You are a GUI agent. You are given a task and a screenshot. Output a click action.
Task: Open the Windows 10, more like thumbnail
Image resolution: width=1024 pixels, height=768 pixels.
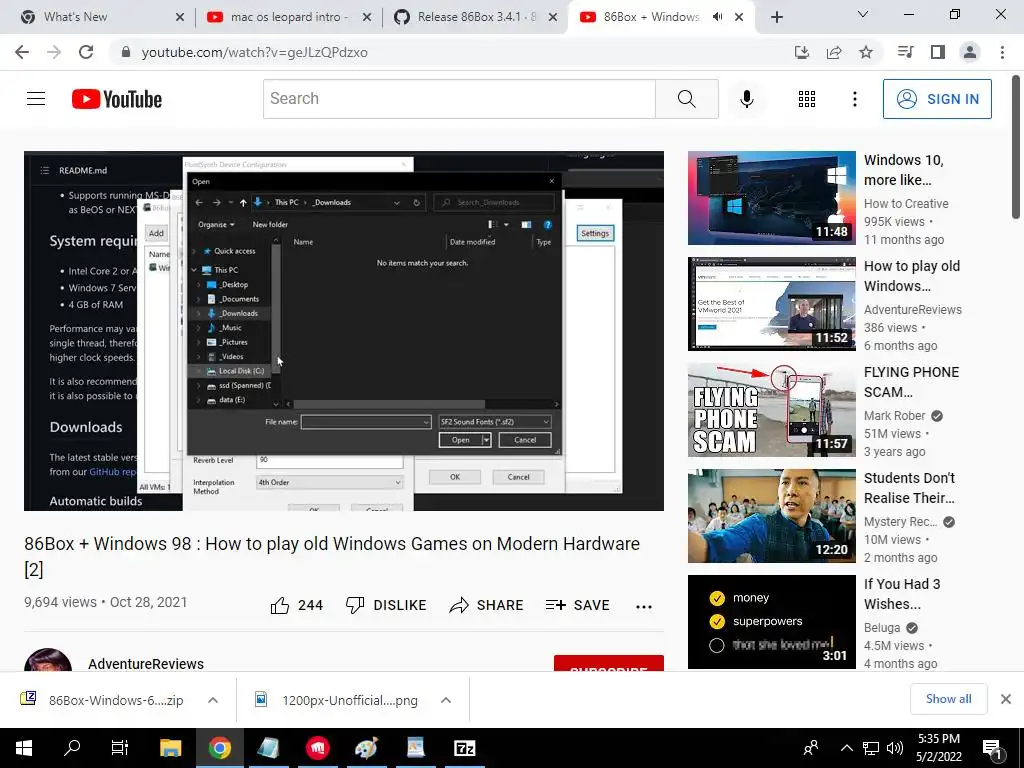click(772, 198)
